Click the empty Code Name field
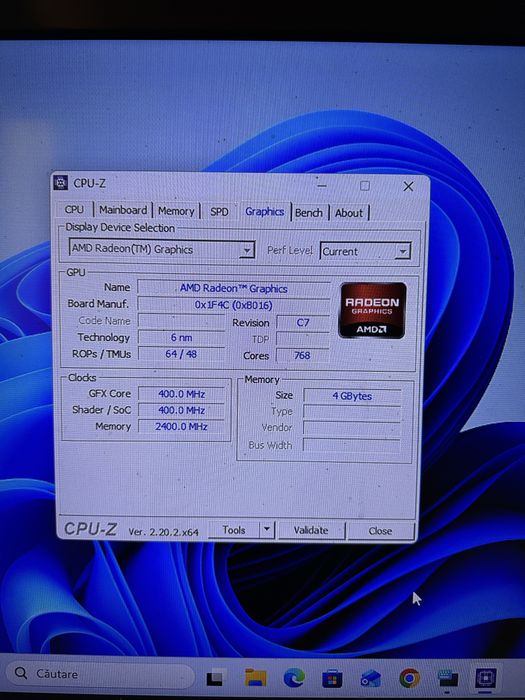525x700 pixels. click(x=181, y=321)
